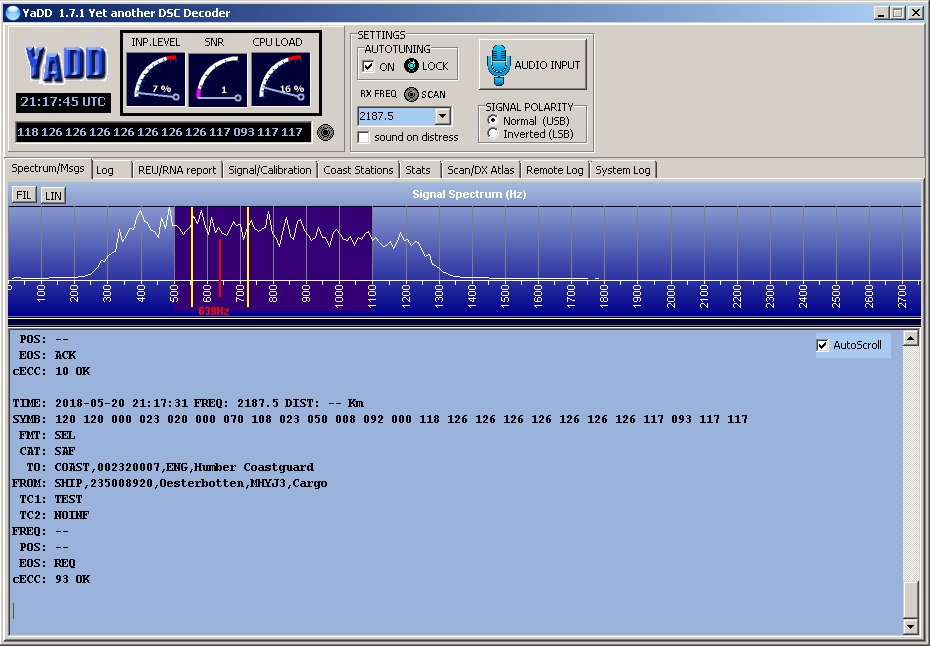Click the EOS: REQ line
This screenshot has height=646, width=930.
(x=47, y=564)
